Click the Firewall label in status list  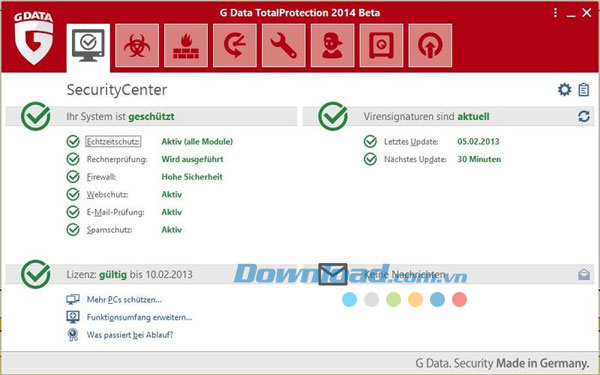[101, 177]
